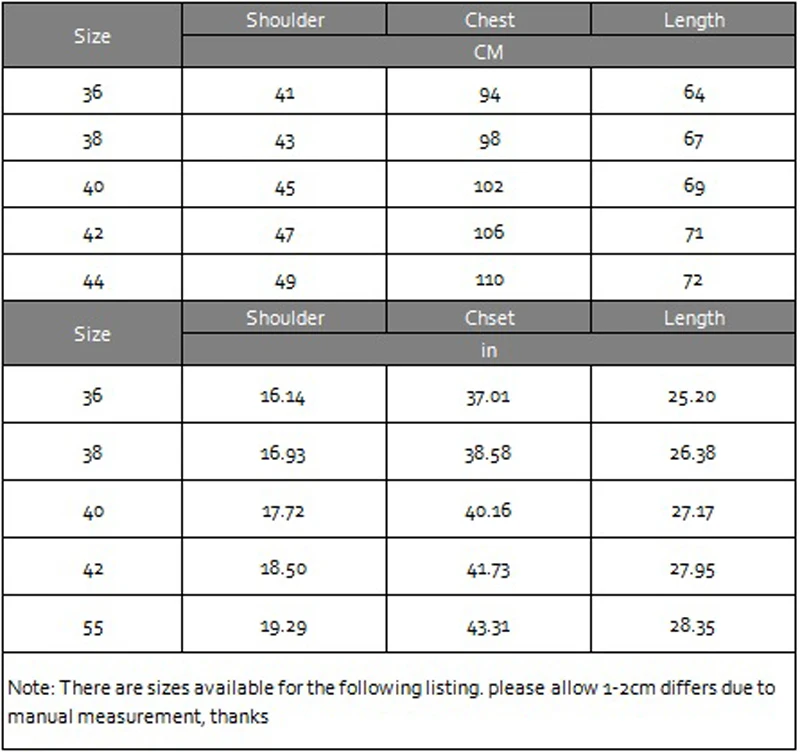The width and height of the screenshot is (800, 752).
Task: Select the length value 28.35
Action: click(x=693, y=626)
